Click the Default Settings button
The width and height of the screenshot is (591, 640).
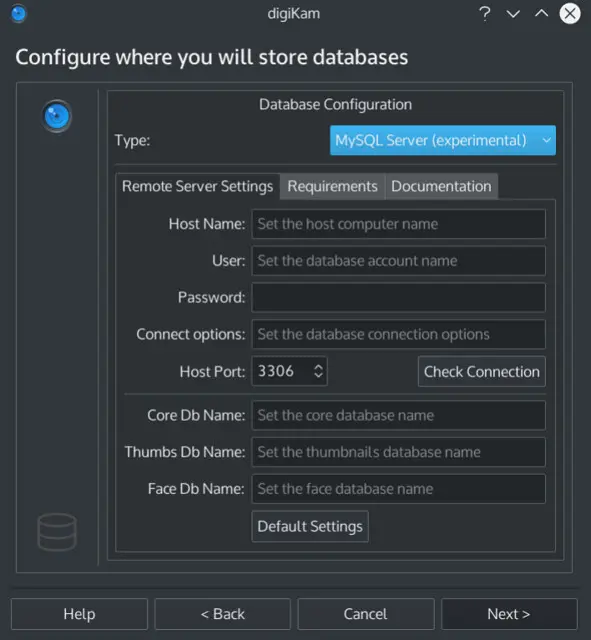pos(310,527)
